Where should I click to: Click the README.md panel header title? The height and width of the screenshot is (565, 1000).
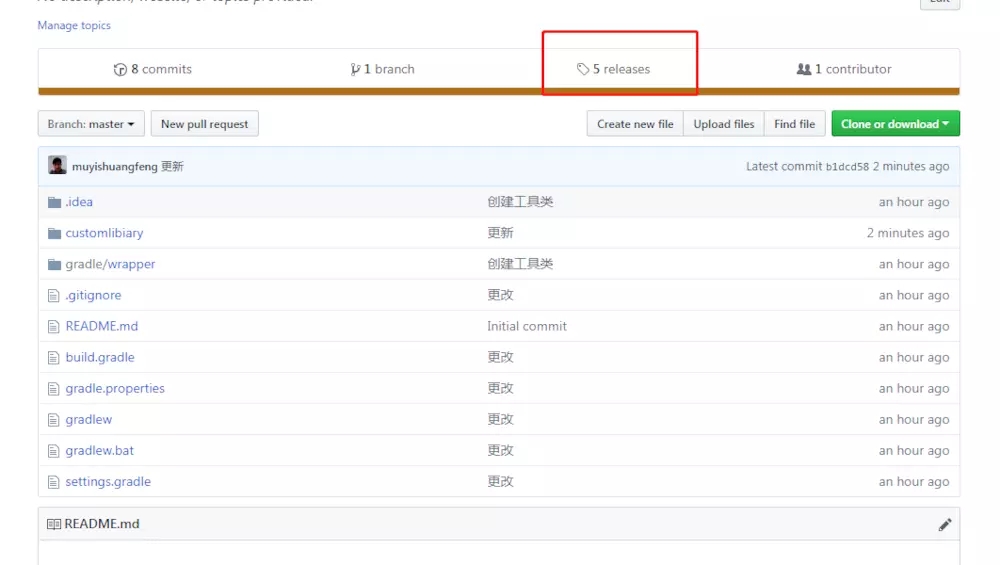[102, 524]
